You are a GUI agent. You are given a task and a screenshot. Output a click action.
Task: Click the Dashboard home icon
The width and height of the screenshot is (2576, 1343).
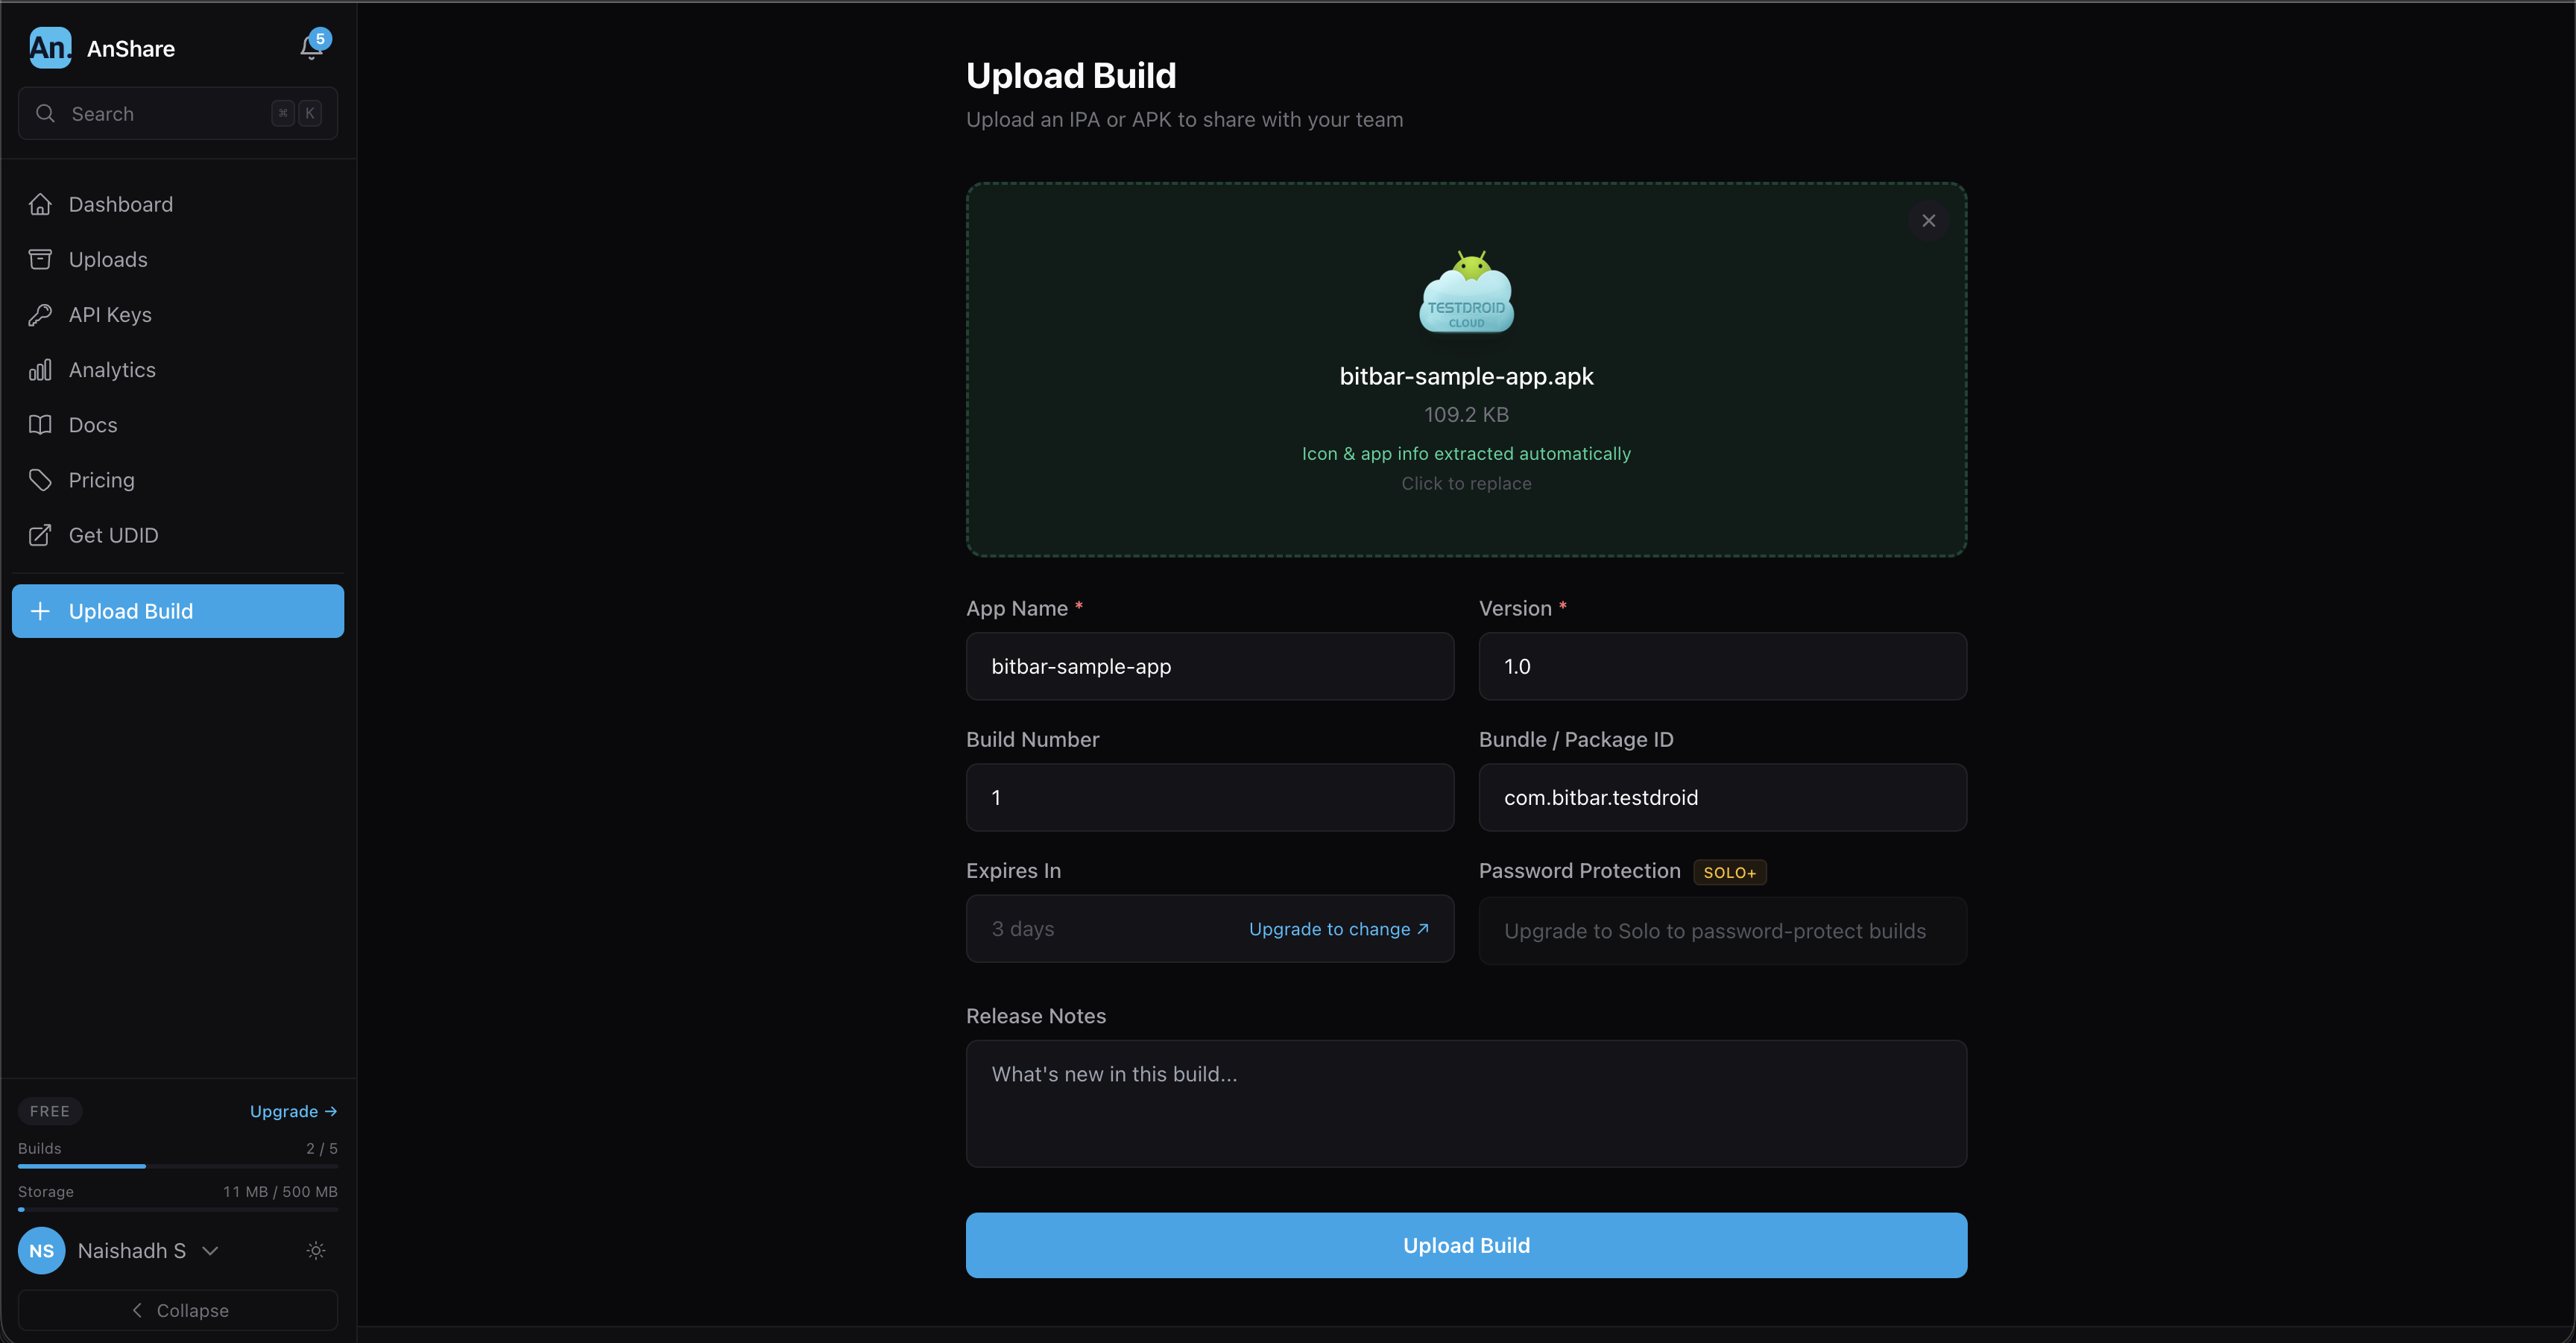tap(40, 204)
